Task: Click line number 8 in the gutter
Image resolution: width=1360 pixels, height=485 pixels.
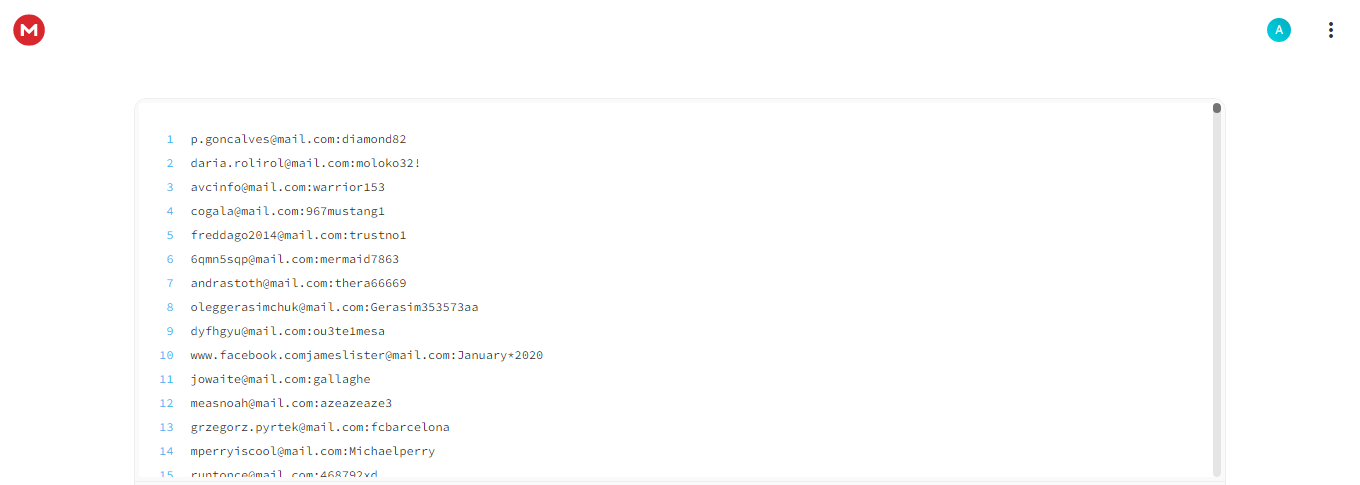Action: [170, 307]
